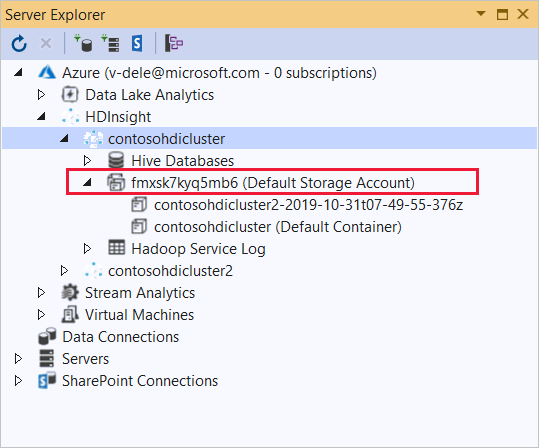539x448 pixels.
Task: Select the HDInsight label
Action: (118, 117)
